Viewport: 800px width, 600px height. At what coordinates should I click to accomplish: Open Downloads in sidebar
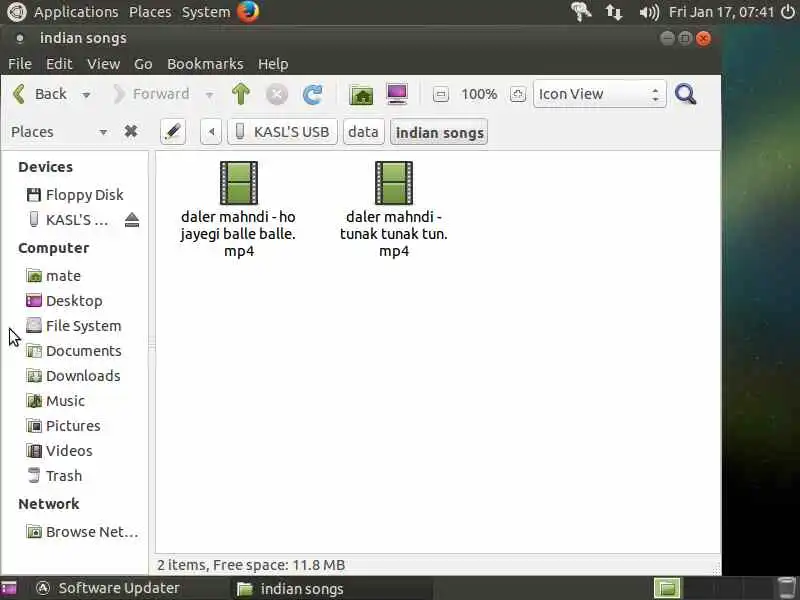tap(73, 376)
